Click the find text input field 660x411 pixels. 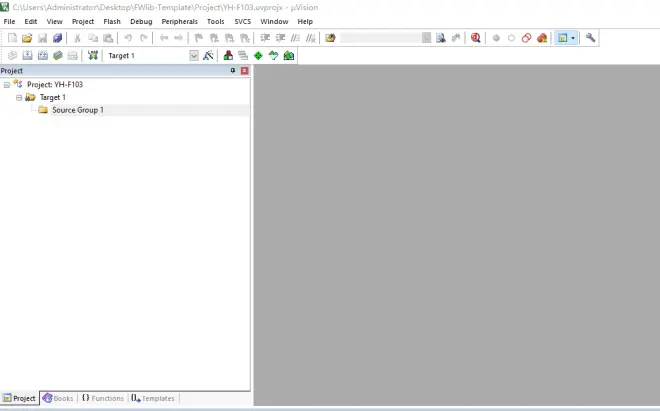pos(381,38)
